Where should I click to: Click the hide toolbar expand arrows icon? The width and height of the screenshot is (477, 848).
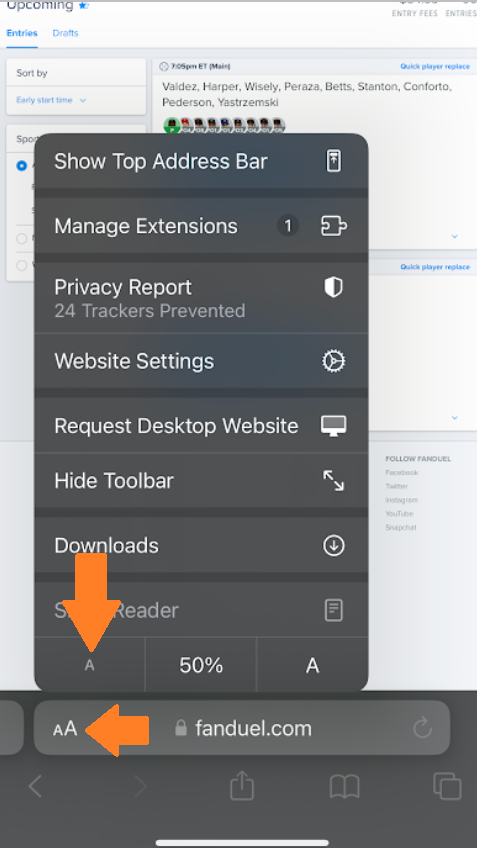coord(334,480)
